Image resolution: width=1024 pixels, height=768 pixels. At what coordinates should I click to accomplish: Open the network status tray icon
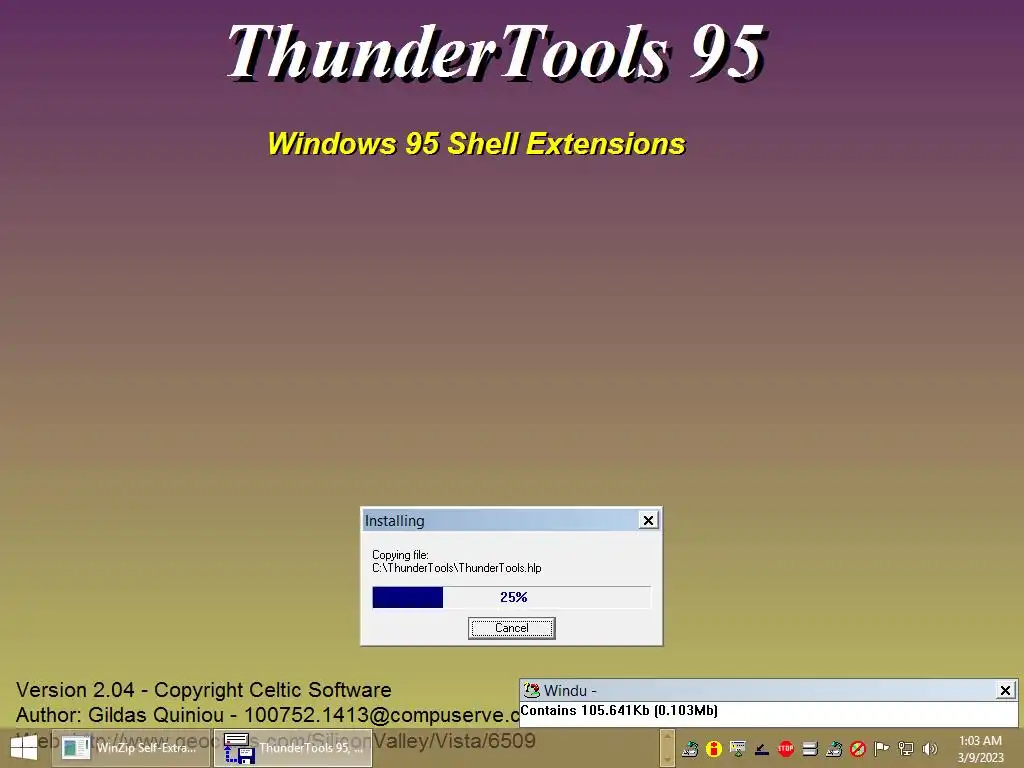pyautogui.click(x=906, y=748)
